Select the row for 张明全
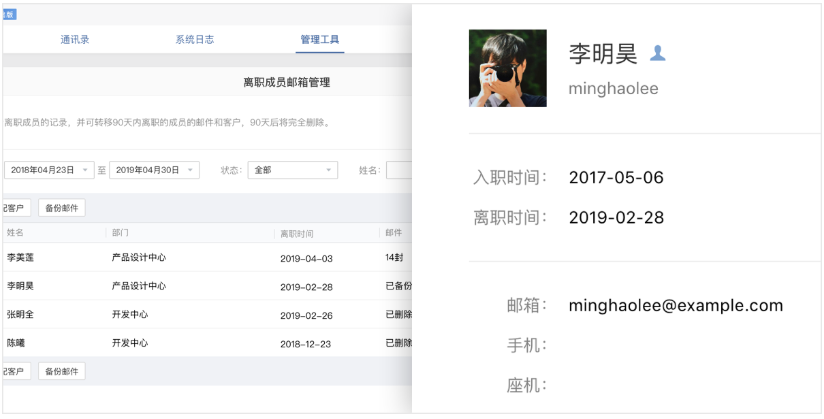The width and height of the screenshot is (824, 419). click(x=208, y=314)
